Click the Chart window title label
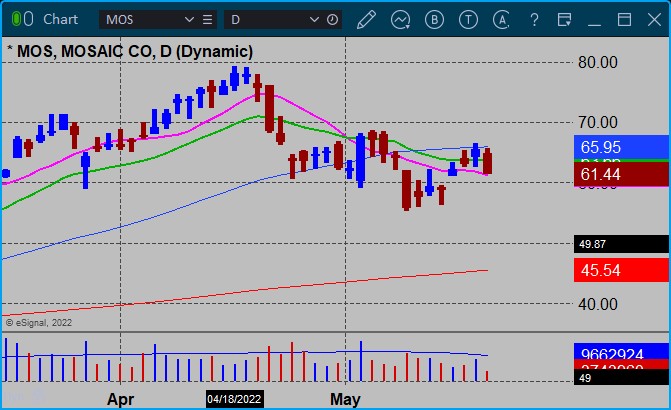Image resolution: width=671 pixels, height=410 pixels. pos(60,19)
